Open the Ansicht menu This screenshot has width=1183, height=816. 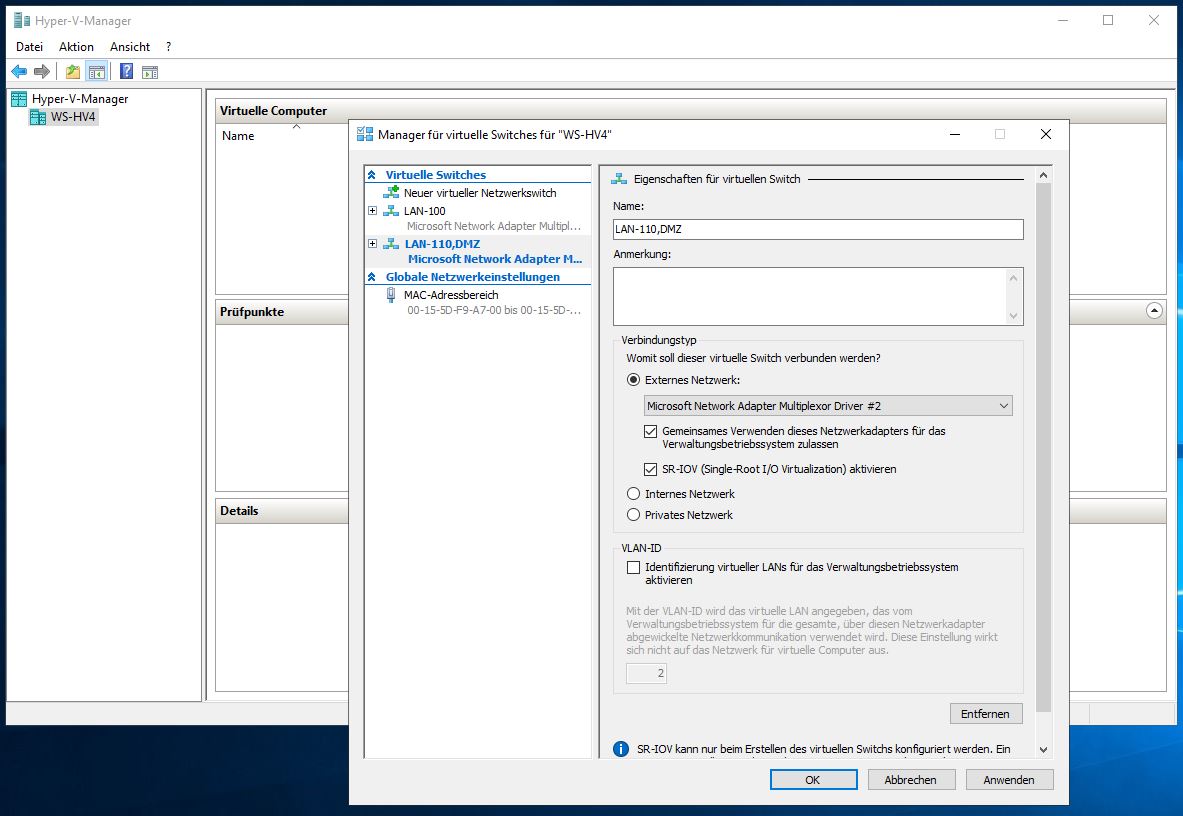(x=130, y=47)
